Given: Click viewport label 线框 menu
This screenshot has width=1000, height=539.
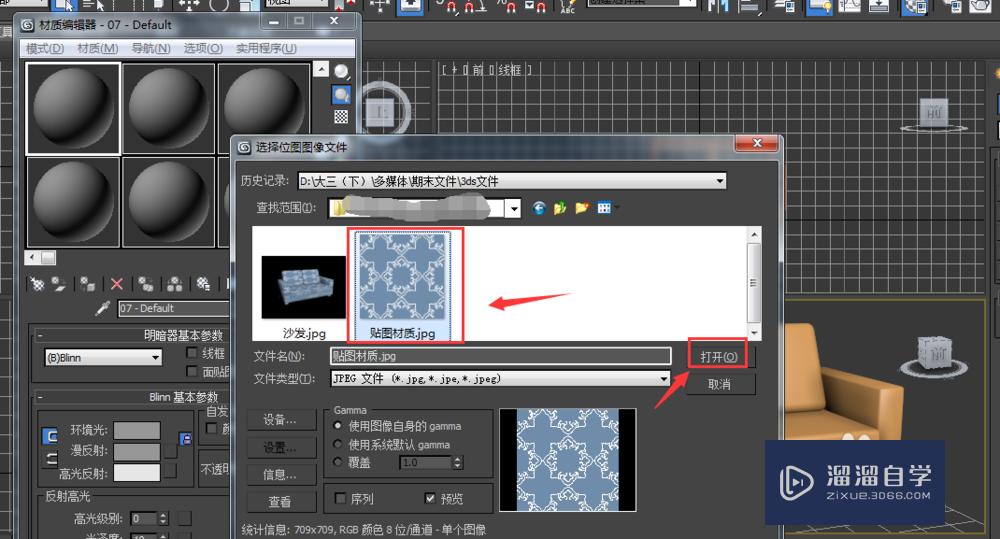Looking at the screenshot, I should (510, 70).
